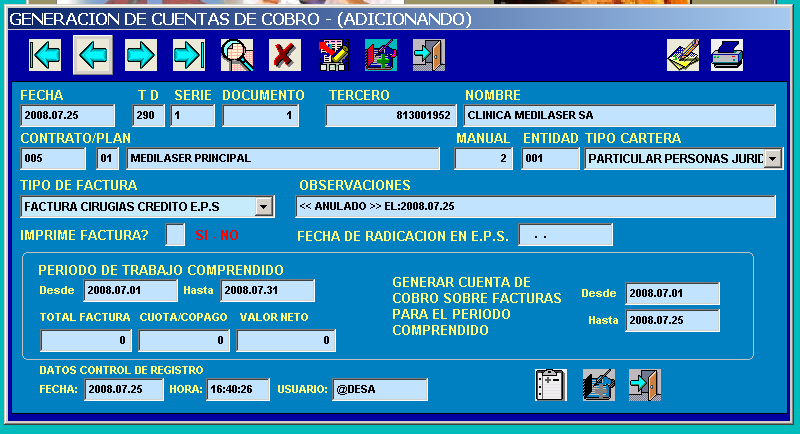The image size is (800, 434).
Task: Go to the first record arrow
Action: click(x=45, y=55)
